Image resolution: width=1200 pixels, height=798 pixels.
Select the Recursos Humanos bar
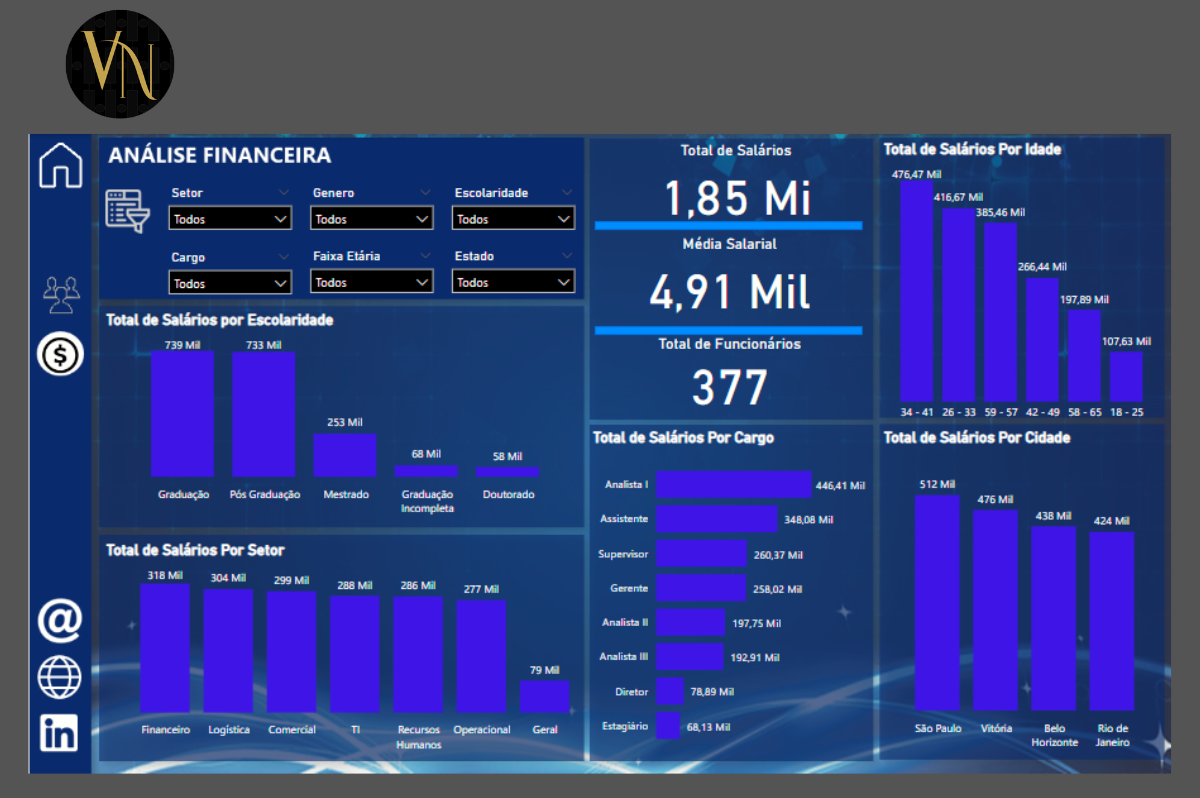coord(418,655)
